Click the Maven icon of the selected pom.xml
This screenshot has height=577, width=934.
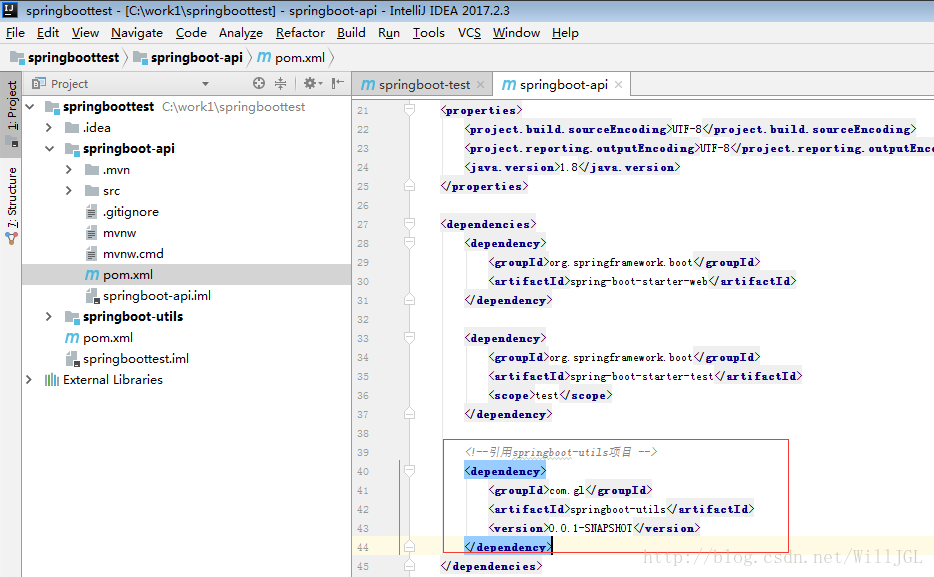(92, 275)
